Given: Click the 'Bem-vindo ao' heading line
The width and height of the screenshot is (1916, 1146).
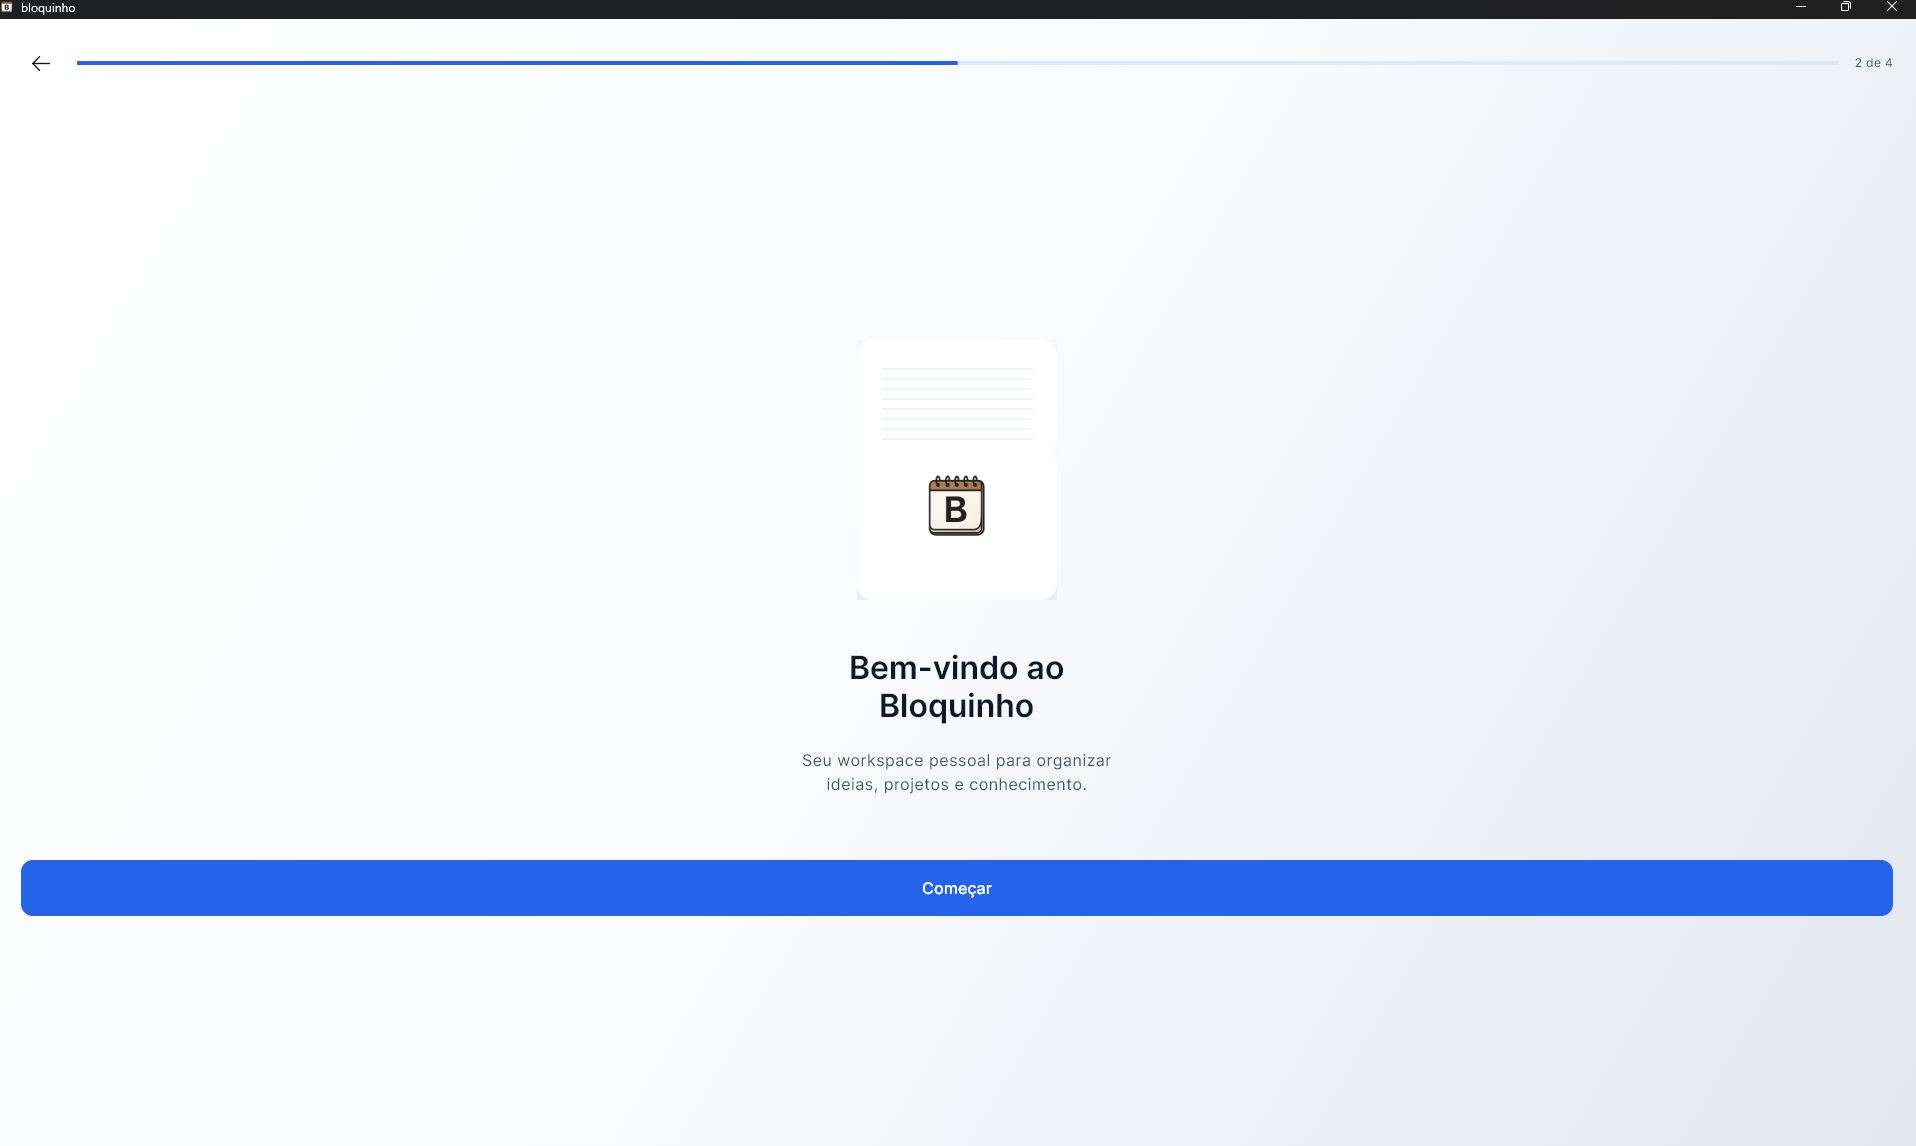Looking at the screenshot, I should pyautogui.click(x=956, y=668).
